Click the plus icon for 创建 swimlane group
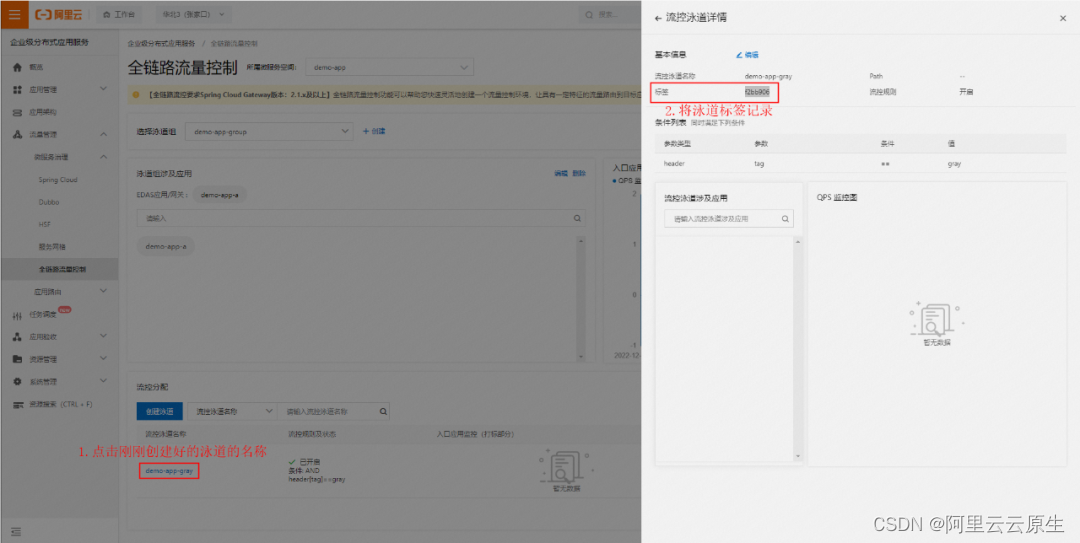 [366, 131]
